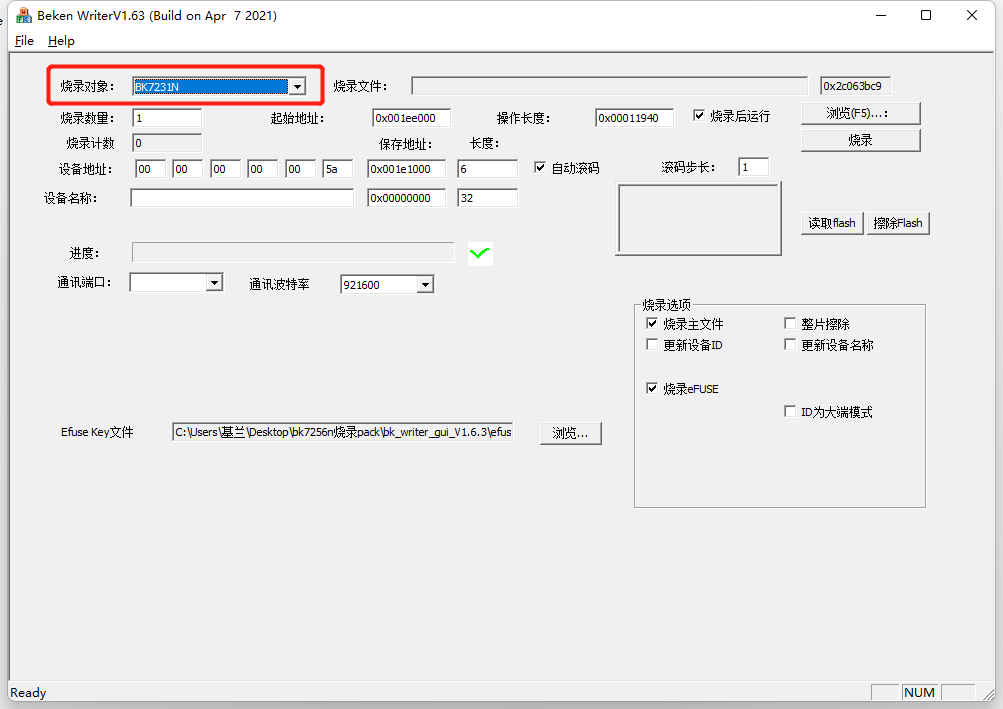
Task: Click the 长度 field showing 6
Action: [x=487, y=169]
